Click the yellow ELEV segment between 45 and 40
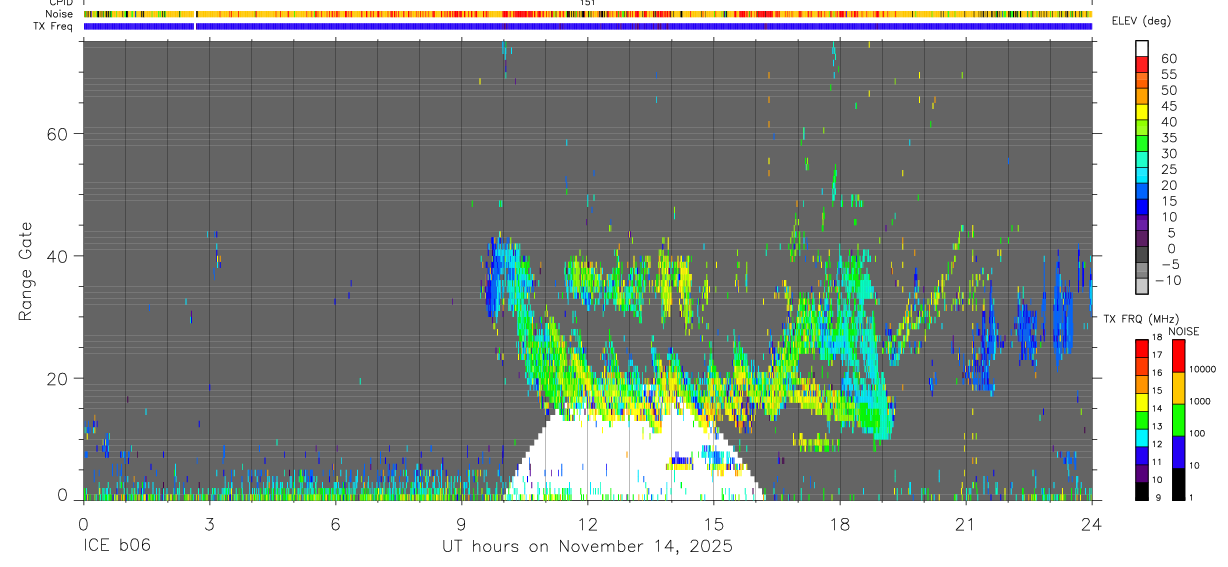Viewport: 1228px width, 567px height. pyautogui.click(x=1141, y=111)
